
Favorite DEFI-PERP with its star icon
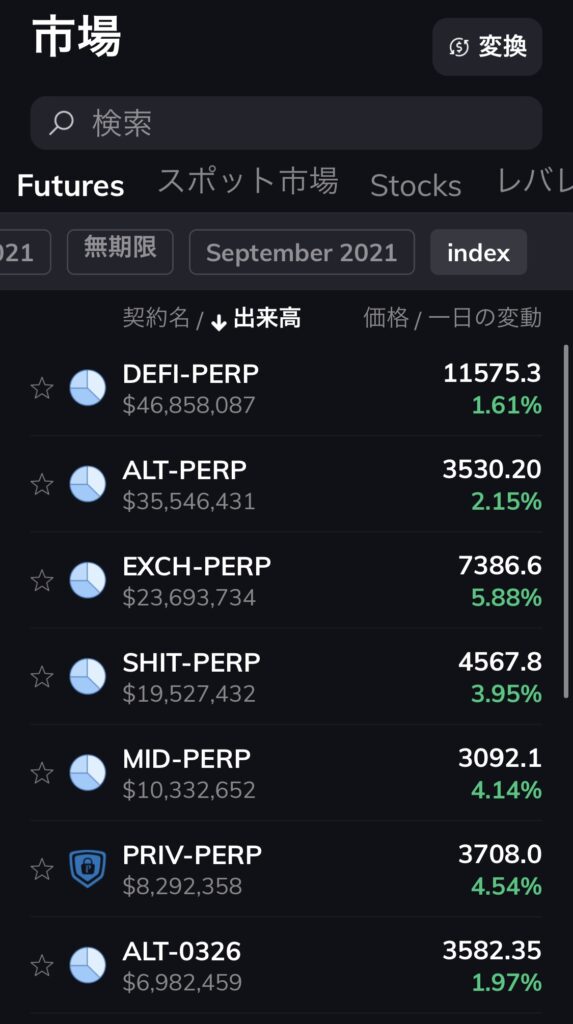point(42,388)
